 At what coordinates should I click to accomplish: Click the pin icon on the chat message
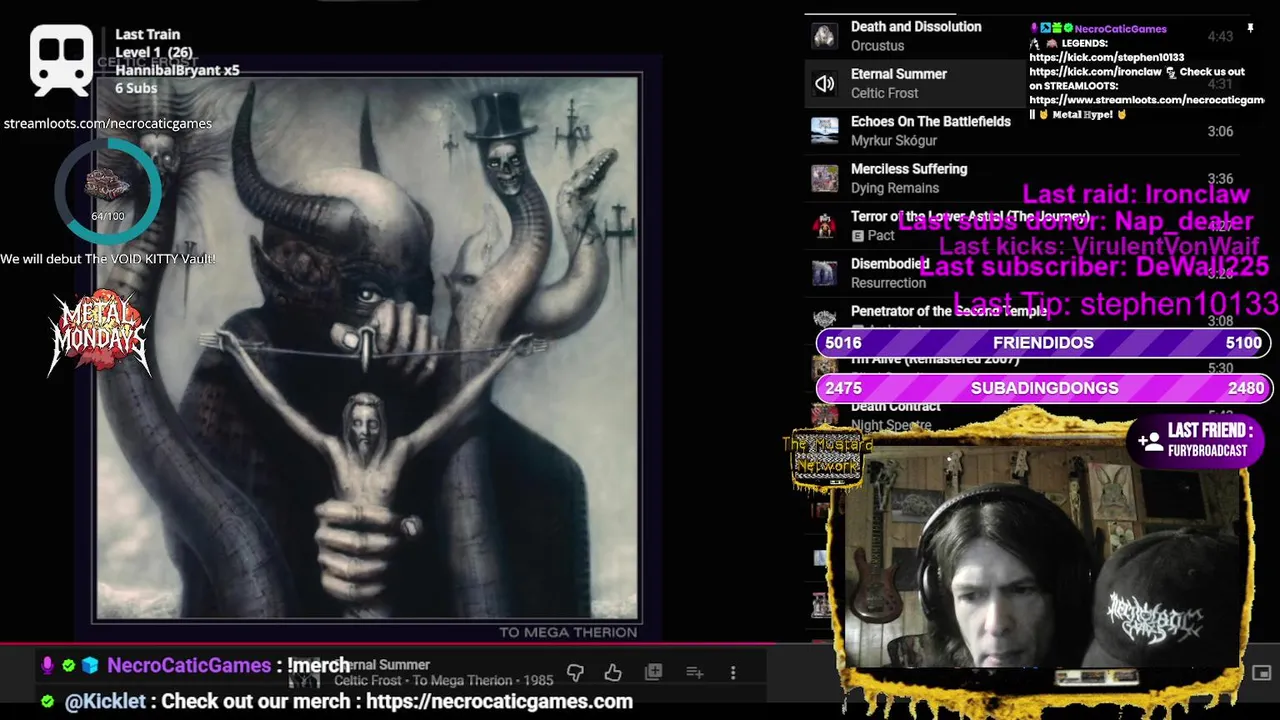click(1250, 29)
